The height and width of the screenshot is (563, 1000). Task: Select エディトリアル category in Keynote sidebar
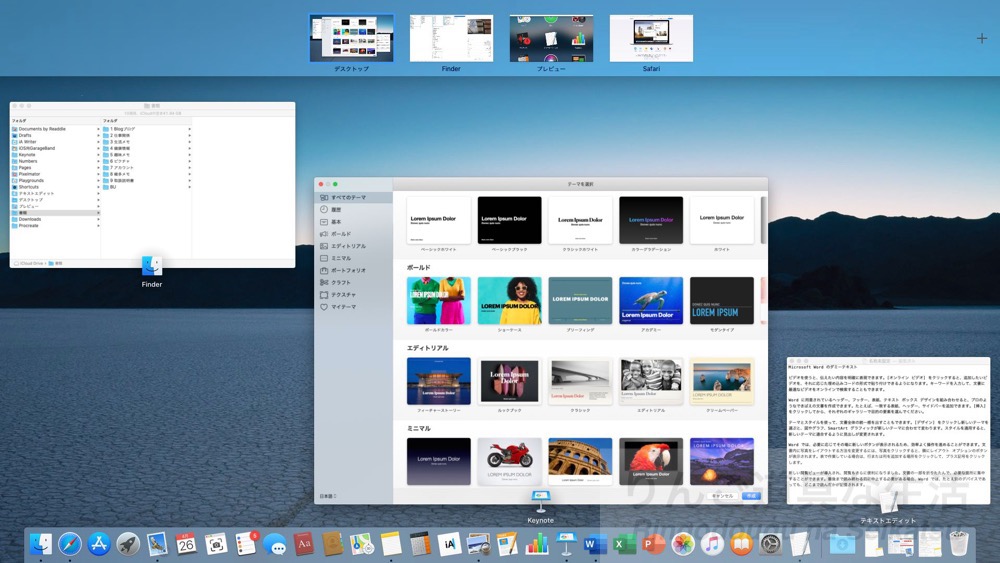[353, 246]
